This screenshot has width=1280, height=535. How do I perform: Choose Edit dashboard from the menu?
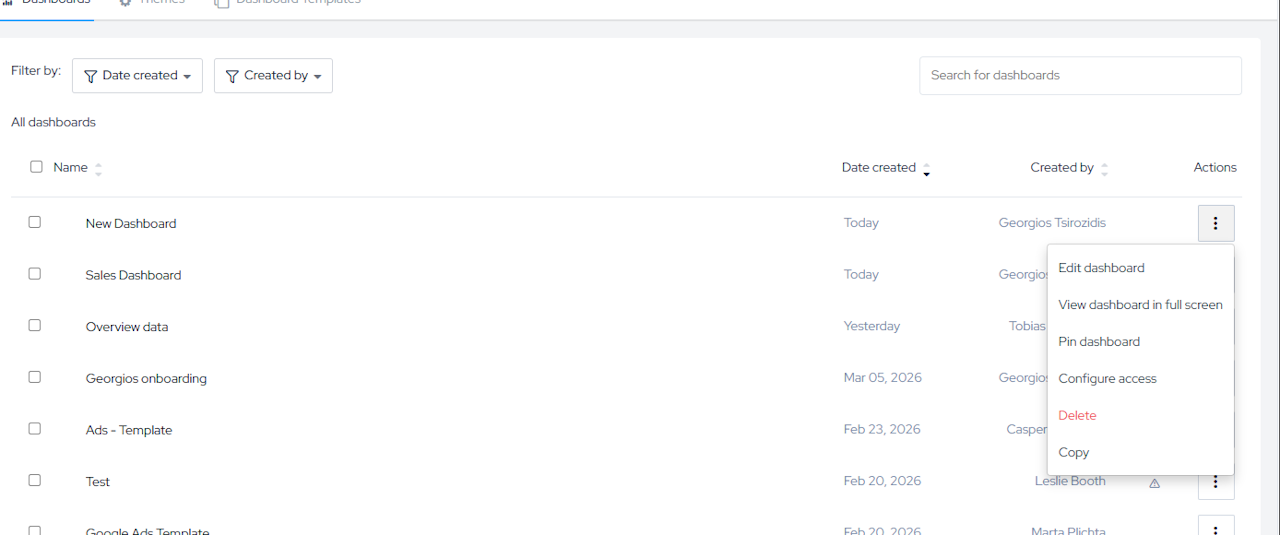(1101, 268)
